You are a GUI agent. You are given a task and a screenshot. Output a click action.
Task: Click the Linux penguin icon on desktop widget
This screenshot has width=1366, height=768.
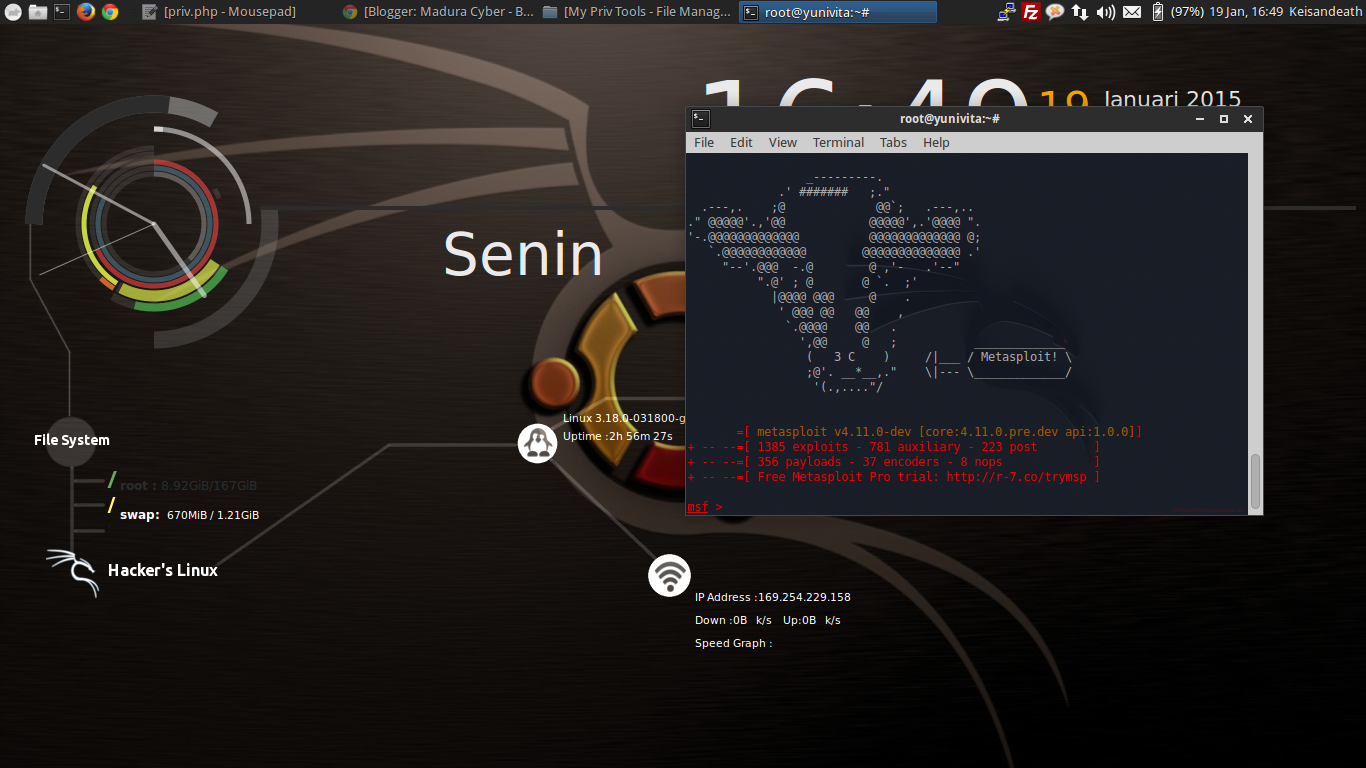[537, 442]
